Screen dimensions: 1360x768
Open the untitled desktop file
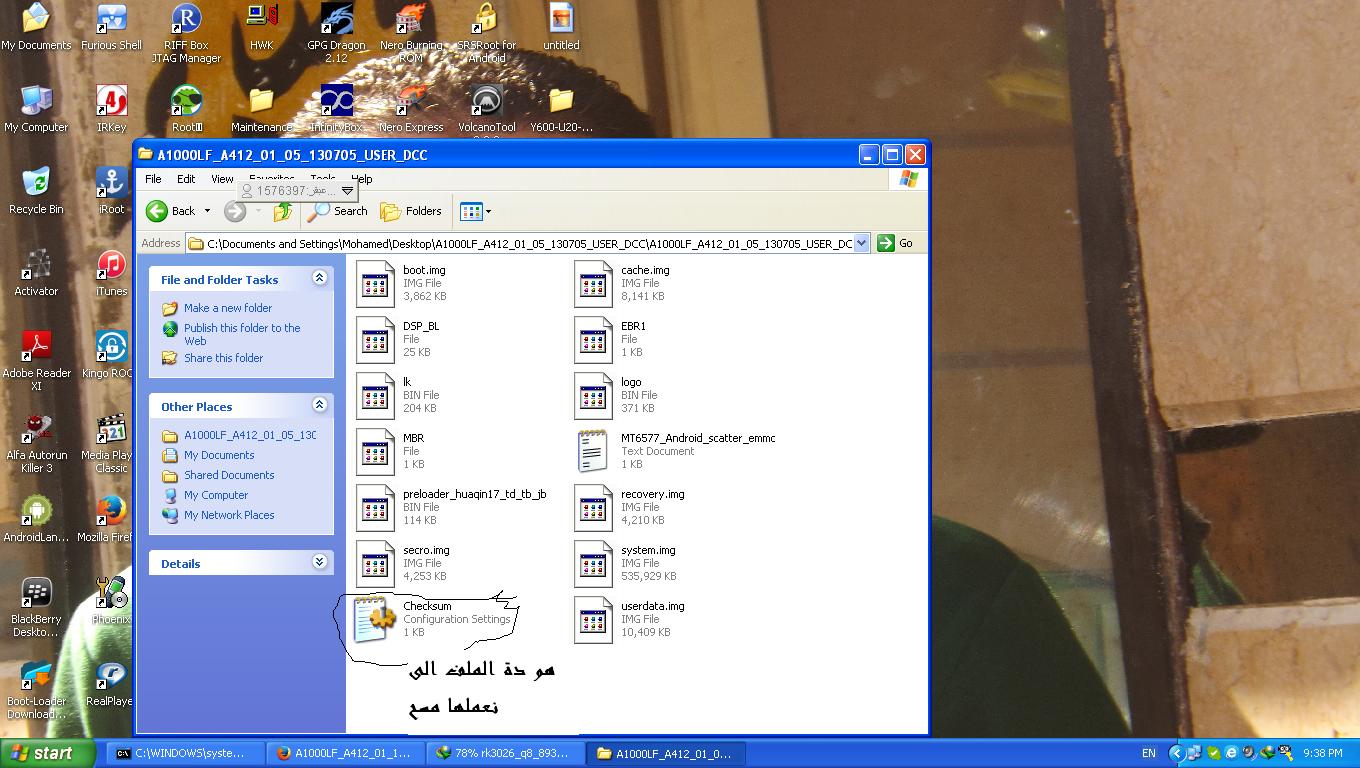coord(561,26)
